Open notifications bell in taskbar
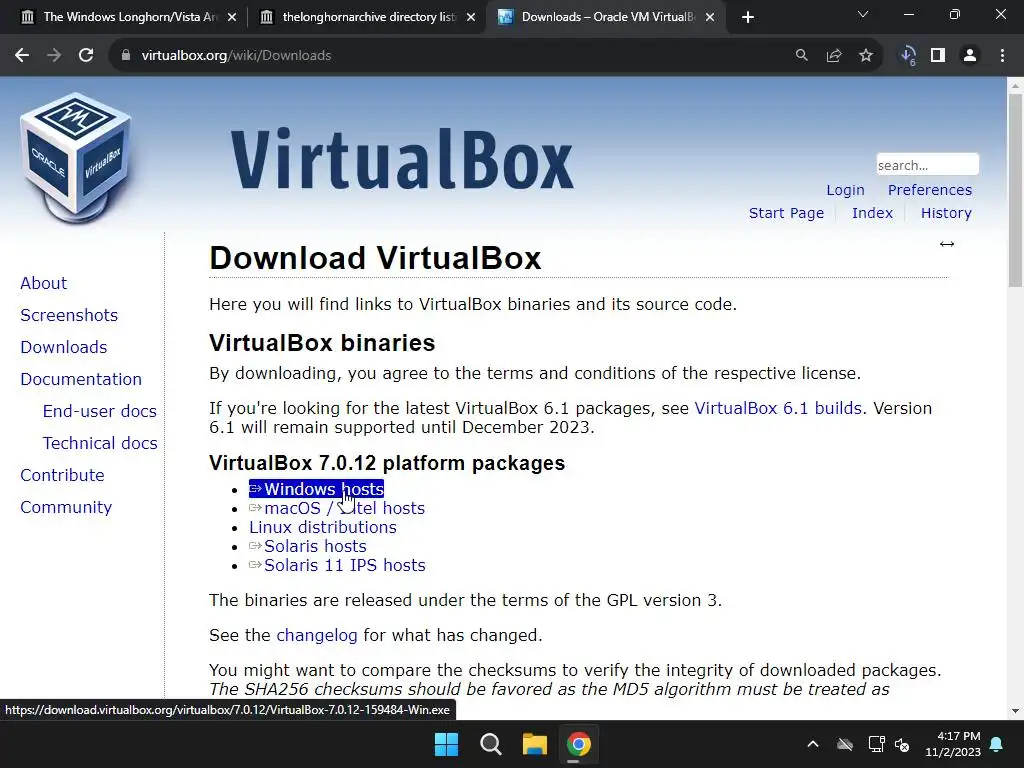The width and height of the screenshot is (1024, 768). (x=997, y=744)
